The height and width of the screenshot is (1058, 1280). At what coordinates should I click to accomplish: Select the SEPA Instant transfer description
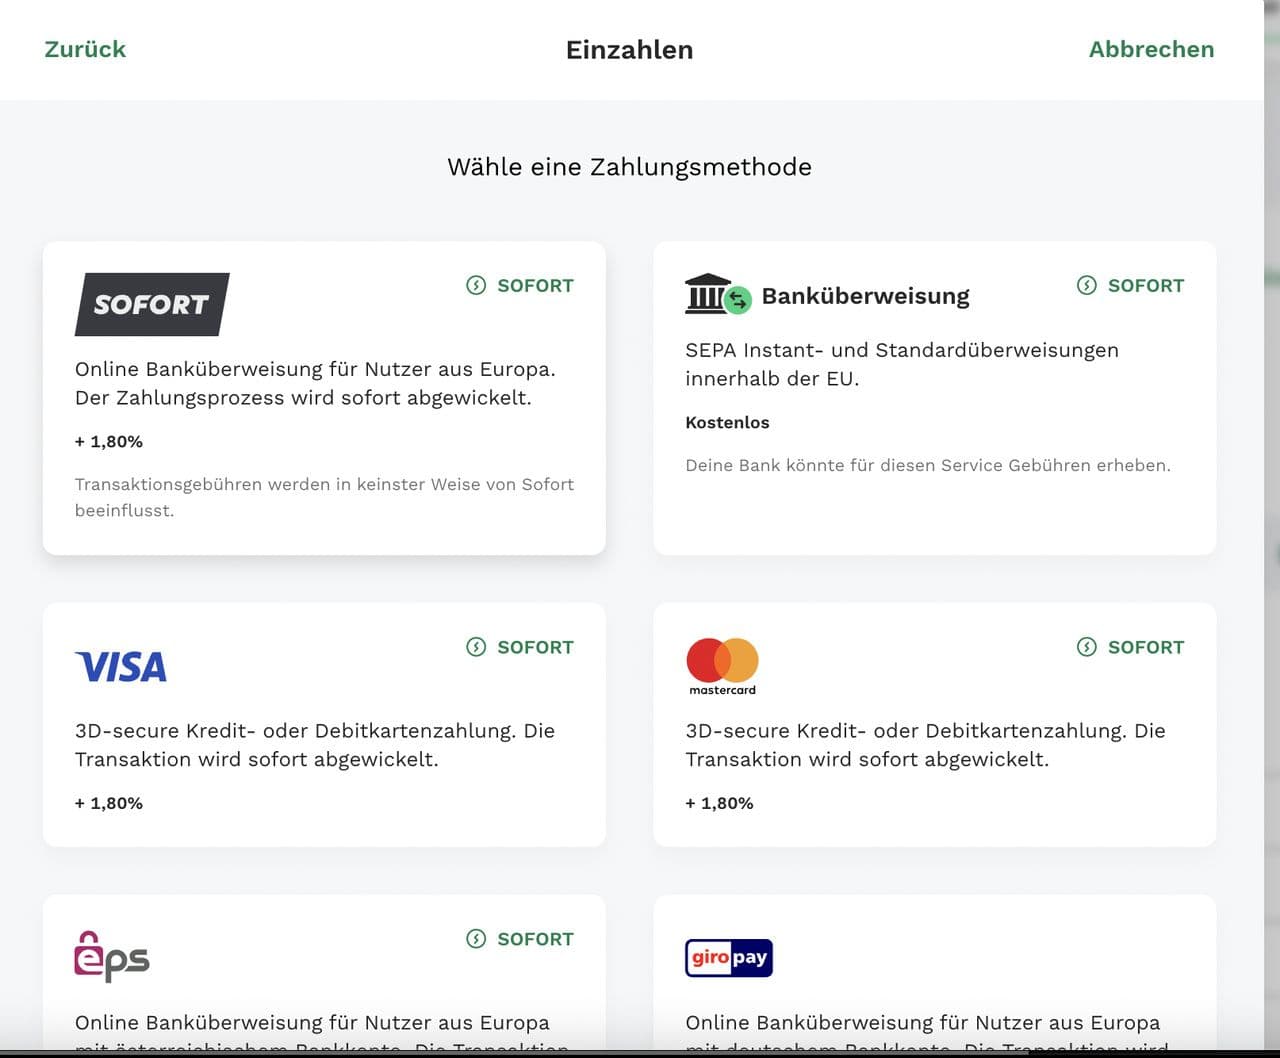[901, 364]
